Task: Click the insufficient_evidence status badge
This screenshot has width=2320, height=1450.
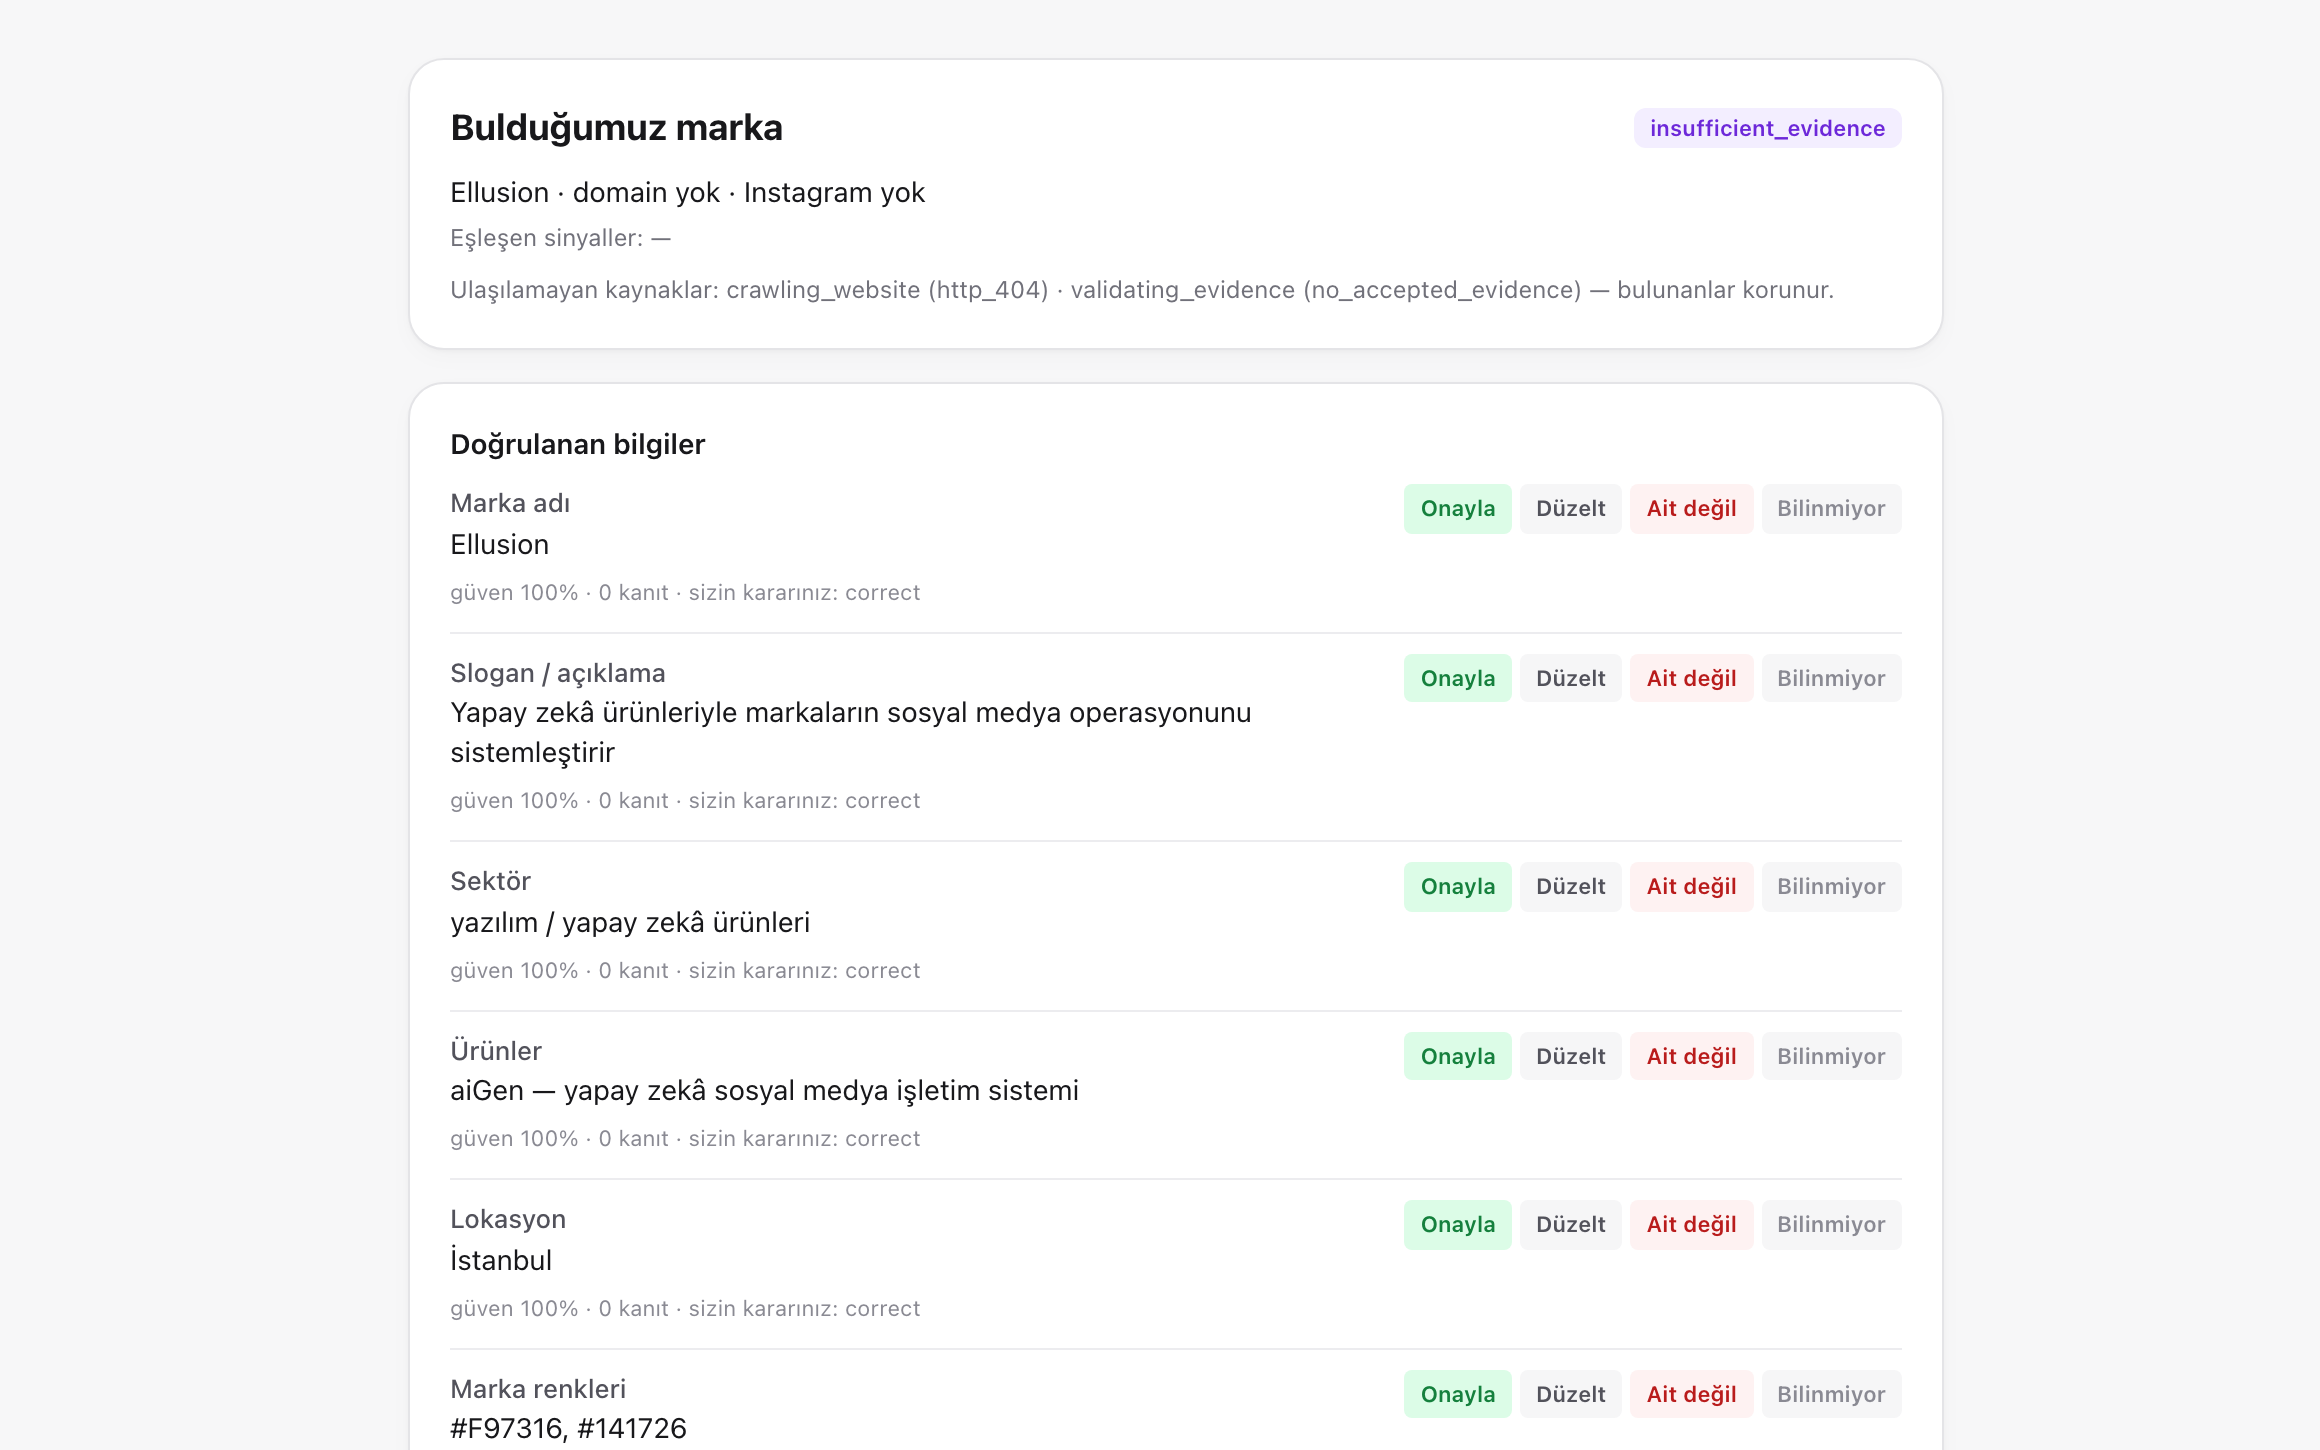Action: [1767, 129]
